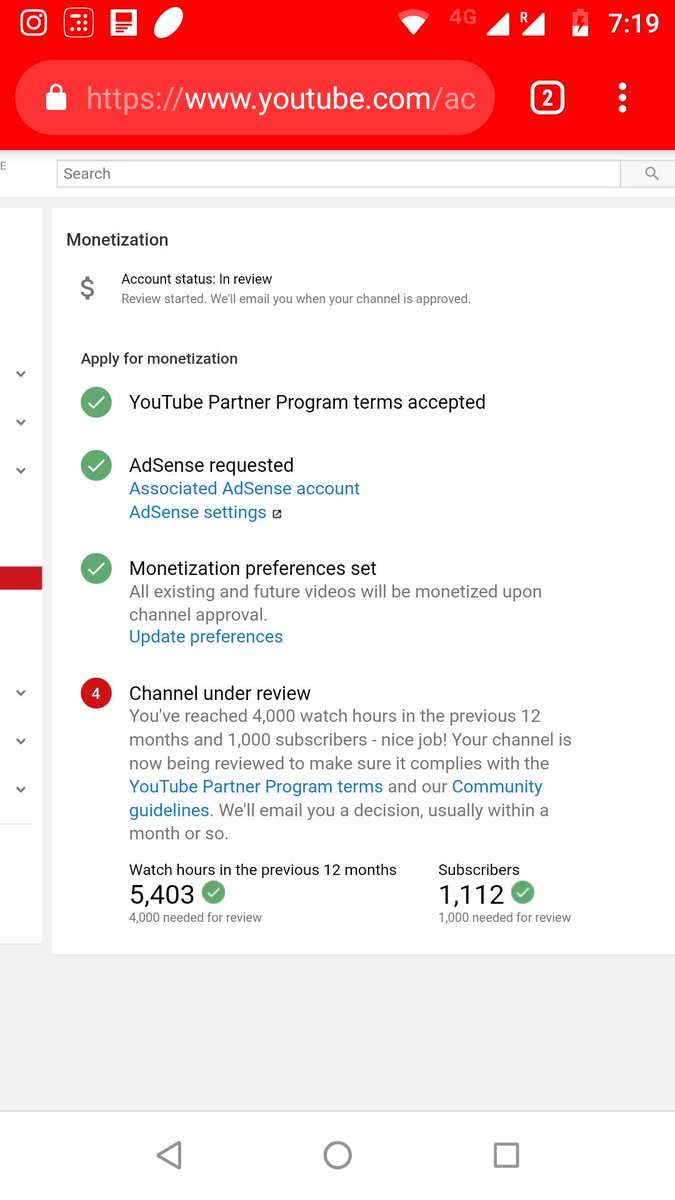
Task: Open the Instagram notification icon
Action: pyautogui.click(x=34, y=21)
